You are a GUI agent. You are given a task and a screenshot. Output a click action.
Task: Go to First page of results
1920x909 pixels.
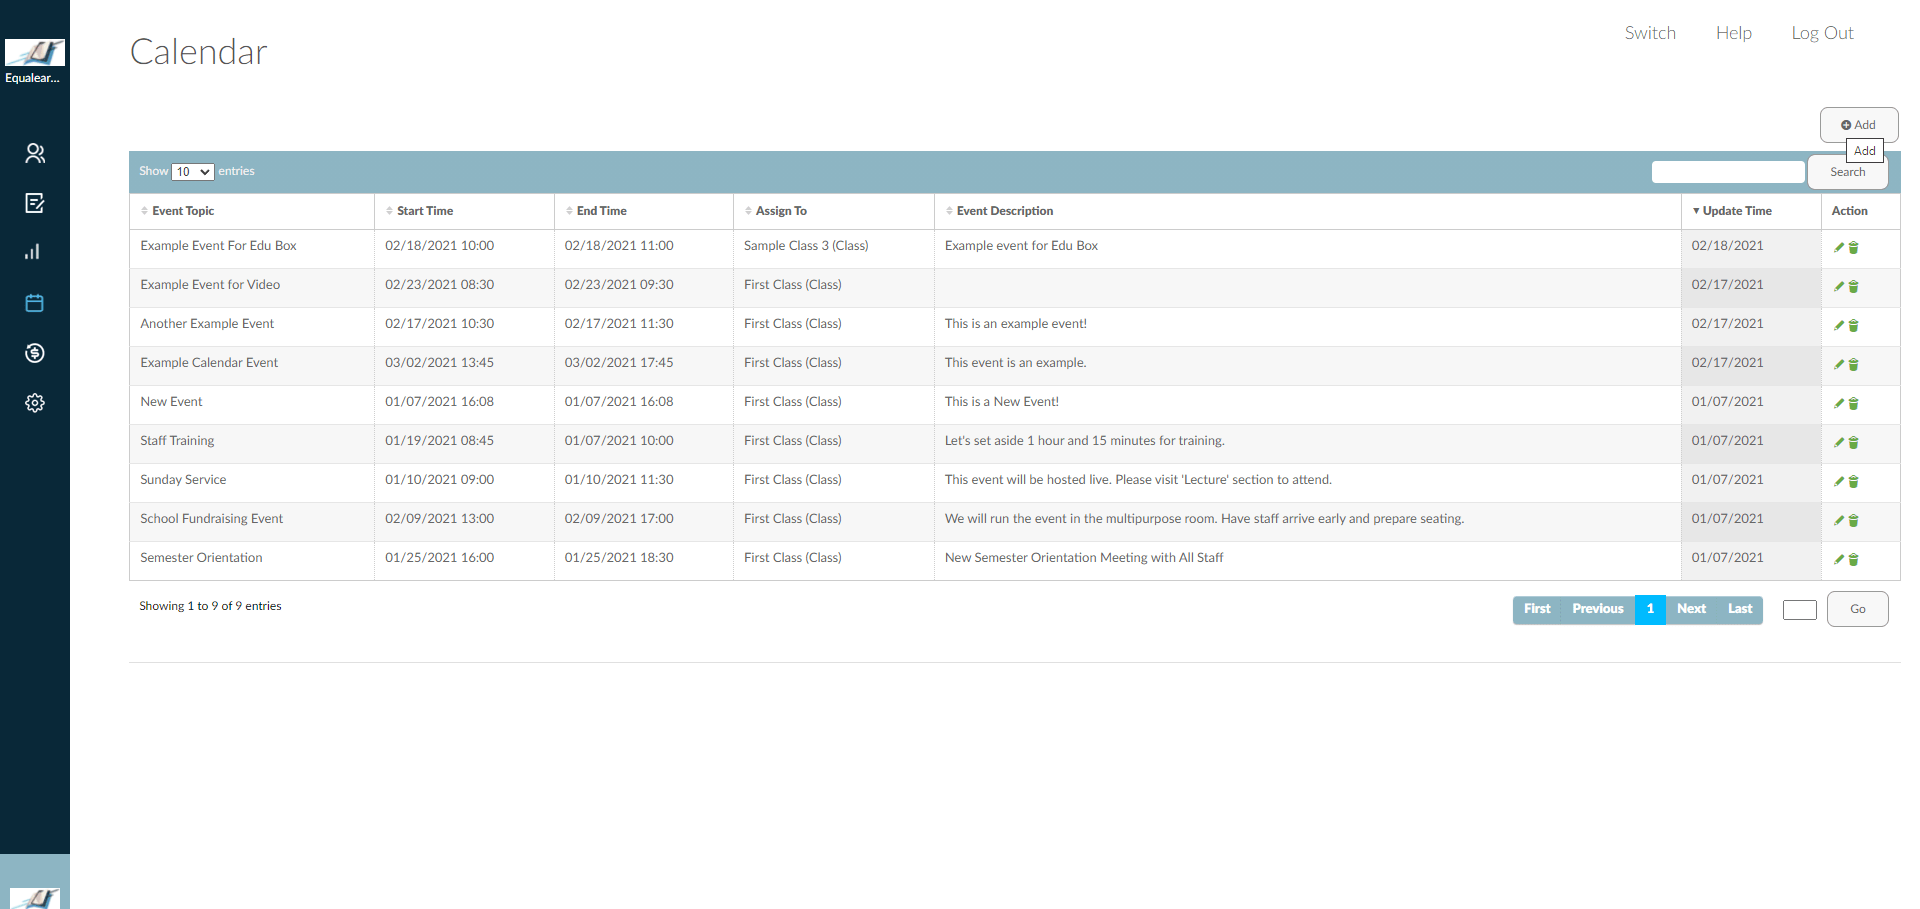point(1537,609)
